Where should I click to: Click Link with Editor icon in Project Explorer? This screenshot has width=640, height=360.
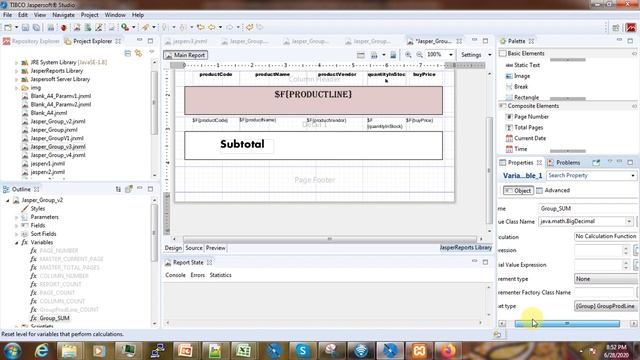coord(139,53)
